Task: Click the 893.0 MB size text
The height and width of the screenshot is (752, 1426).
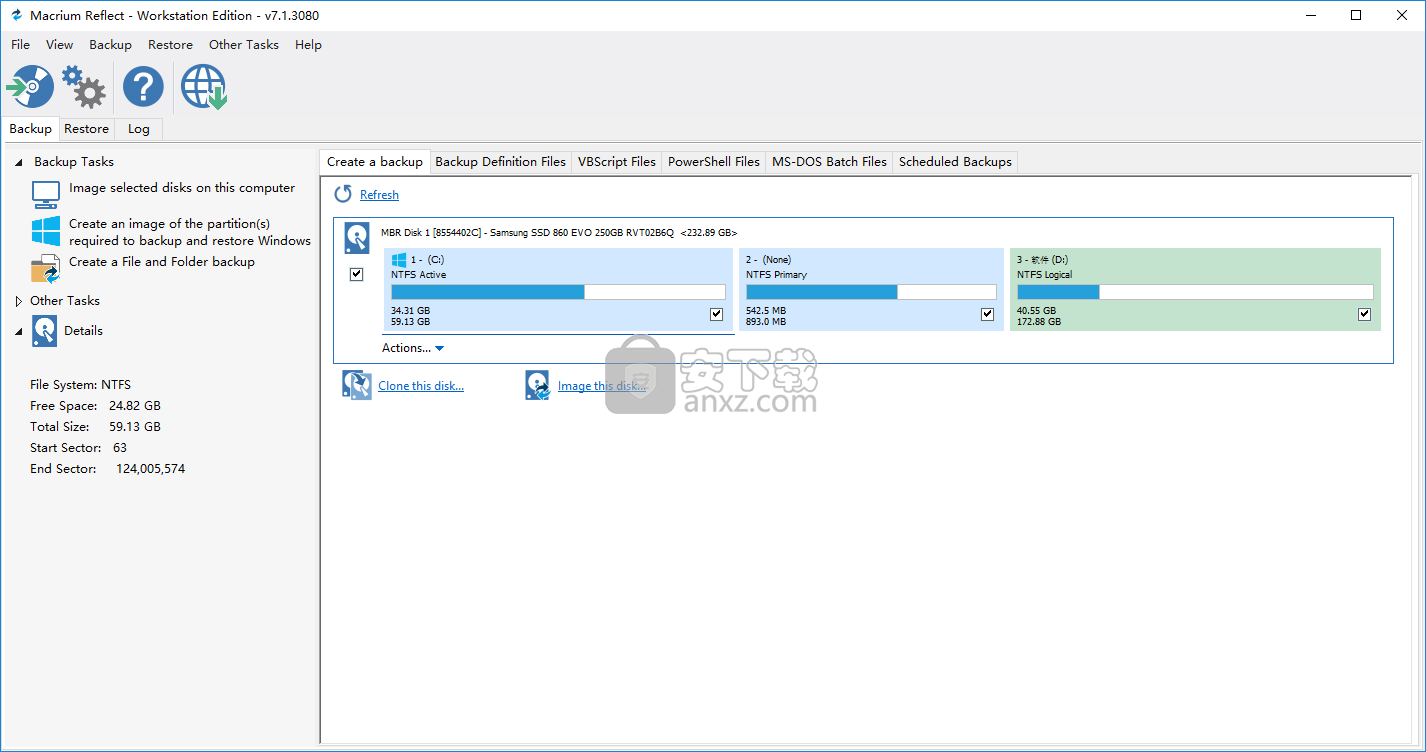Action: [x=766, y=322]
